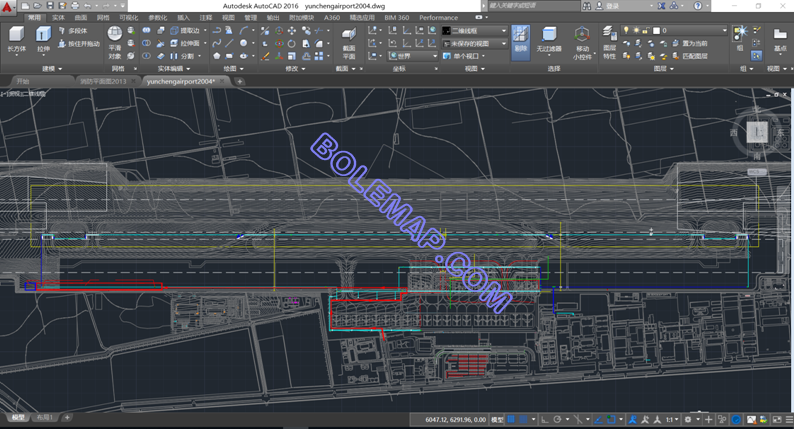Toggle polar tracking in status bar

coord(558,419)
